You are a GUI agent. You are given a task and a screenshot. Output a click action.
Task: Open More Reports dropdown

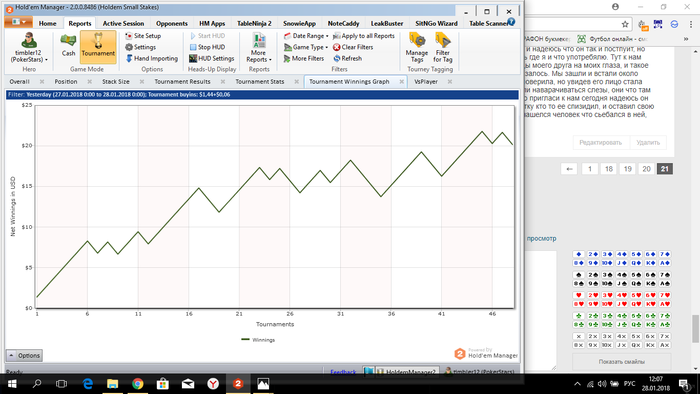pos(259,47)
